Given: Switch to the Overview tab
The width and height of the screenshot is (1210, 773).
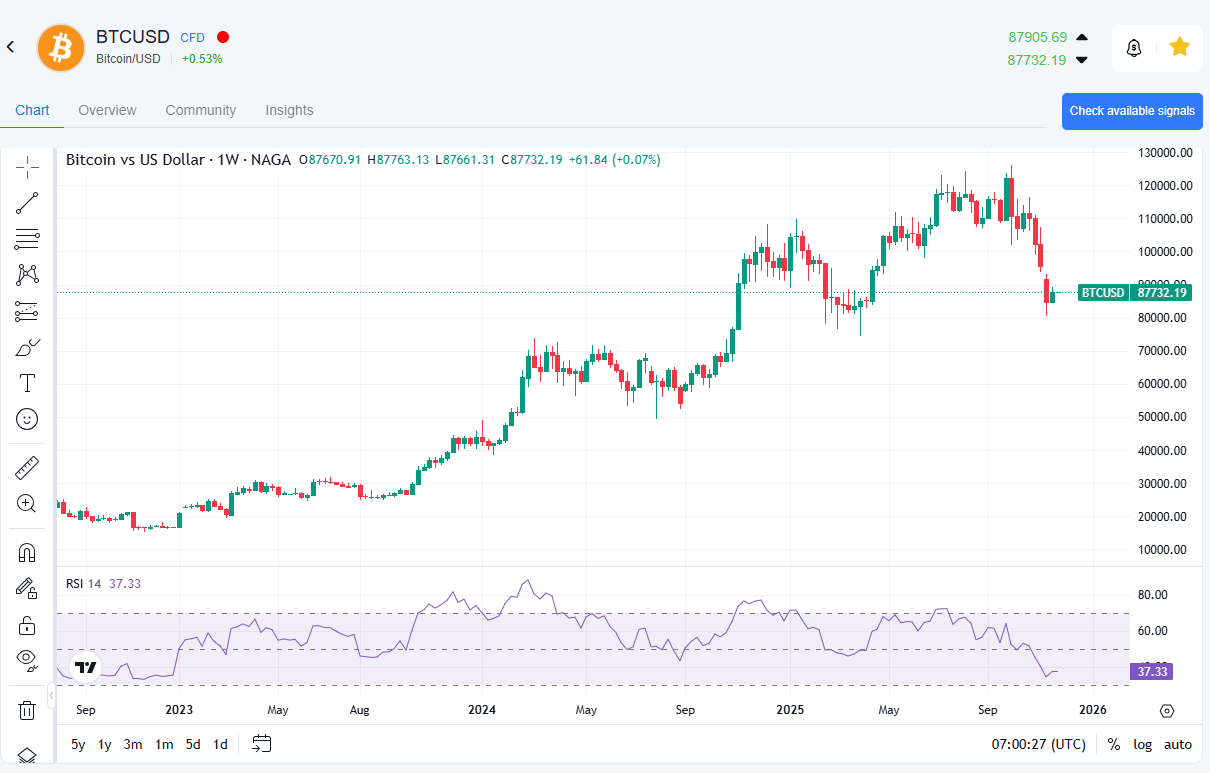Looking at the screenshot, I should coord(107,110).
